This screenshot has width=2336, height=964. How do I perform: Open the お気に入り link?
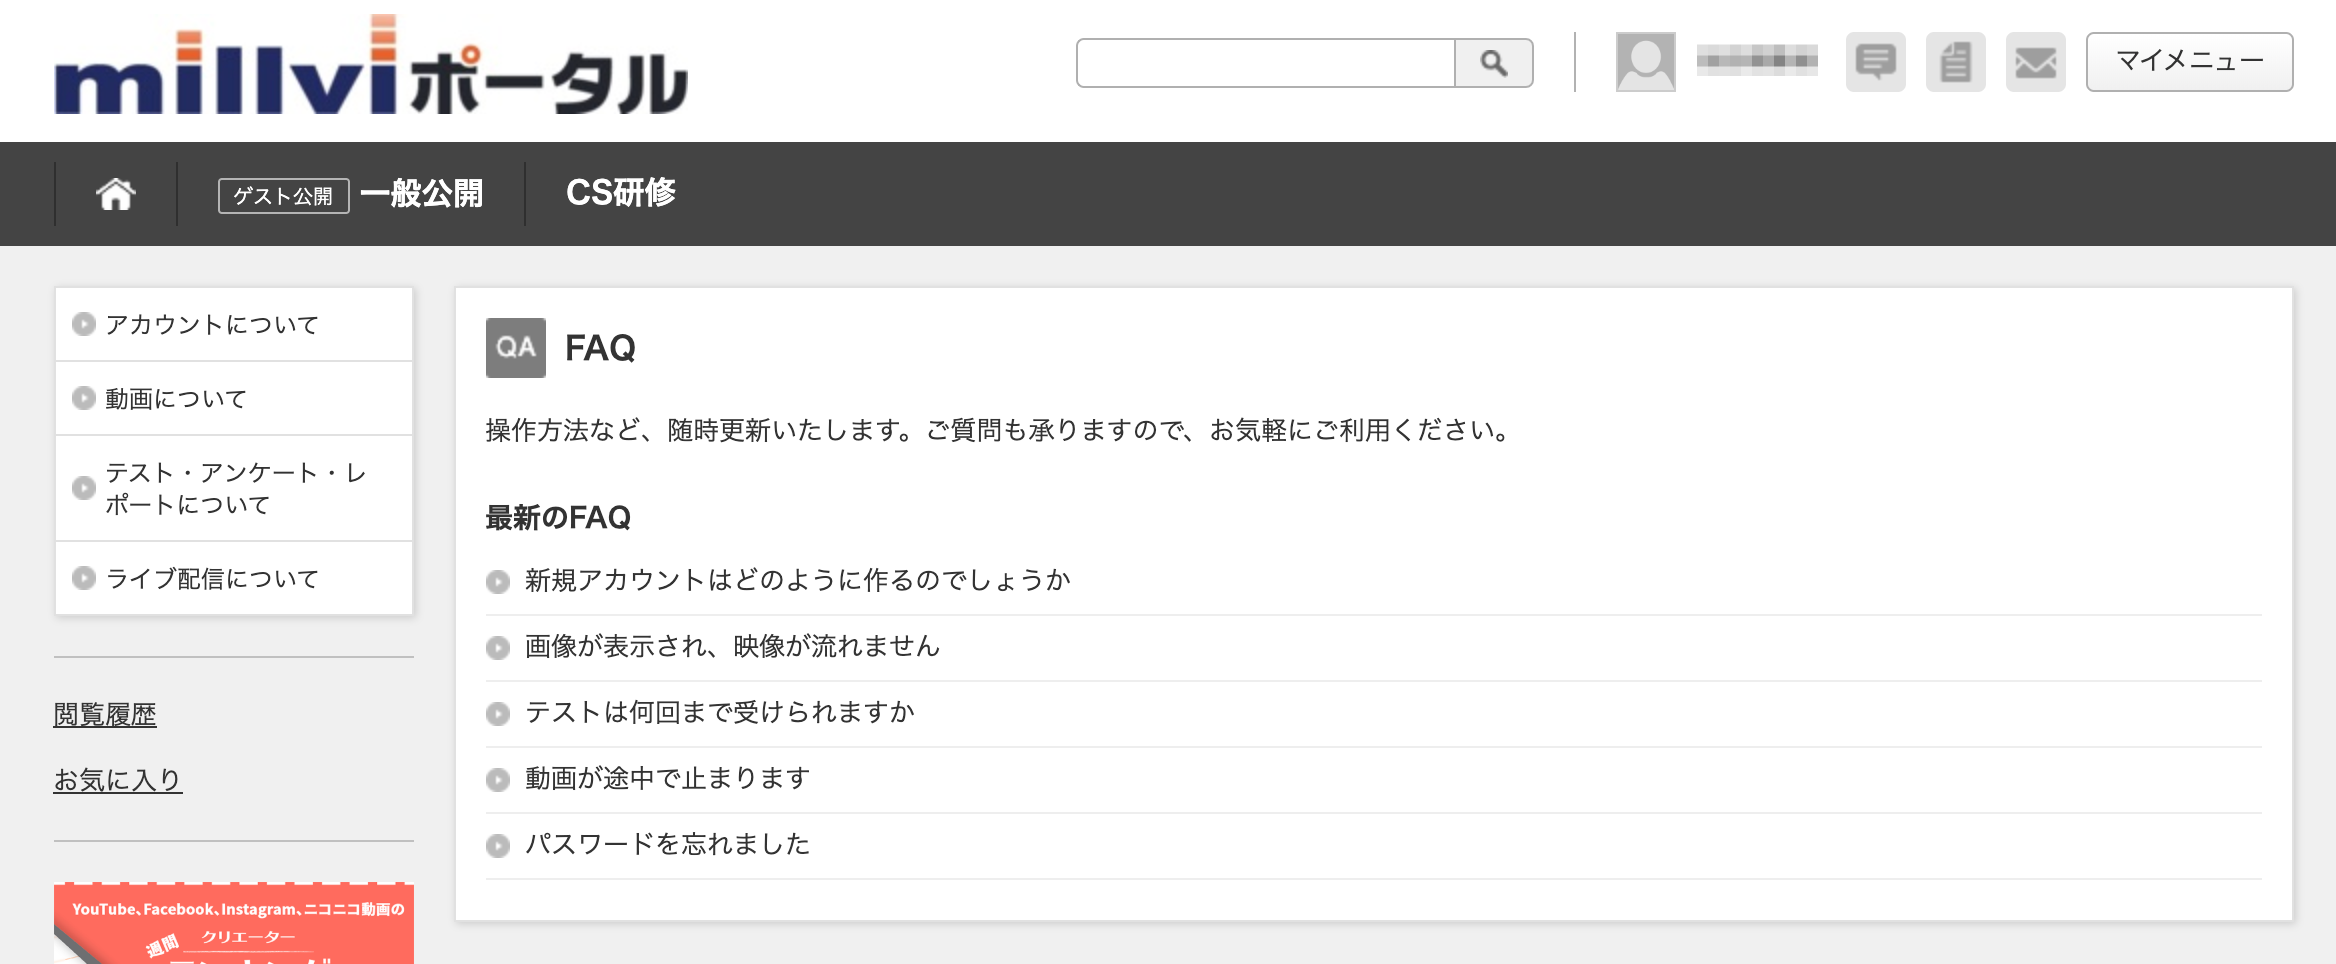pos(118,779)
